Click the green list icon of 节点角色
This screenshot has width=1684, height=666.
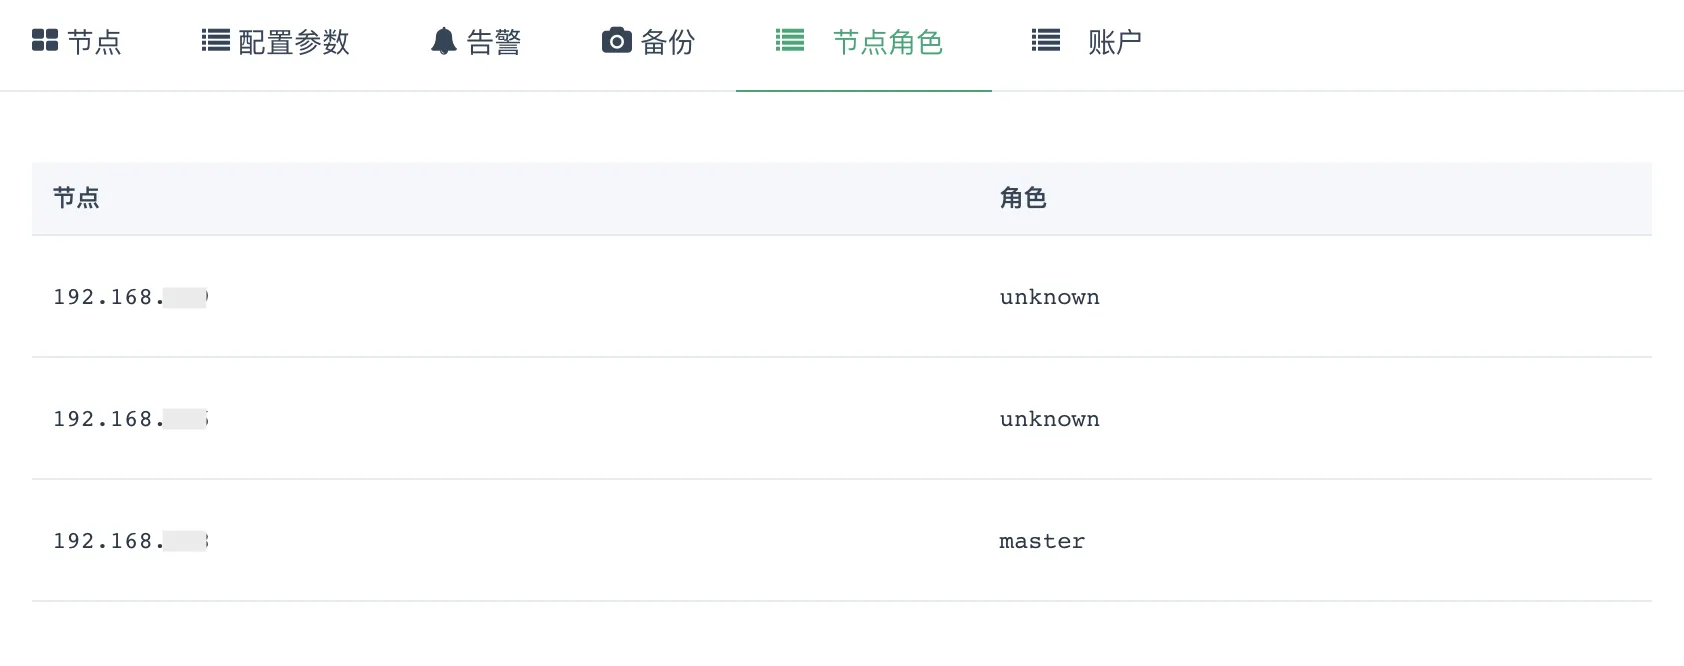pyautogui.click(x=789, y=41)
